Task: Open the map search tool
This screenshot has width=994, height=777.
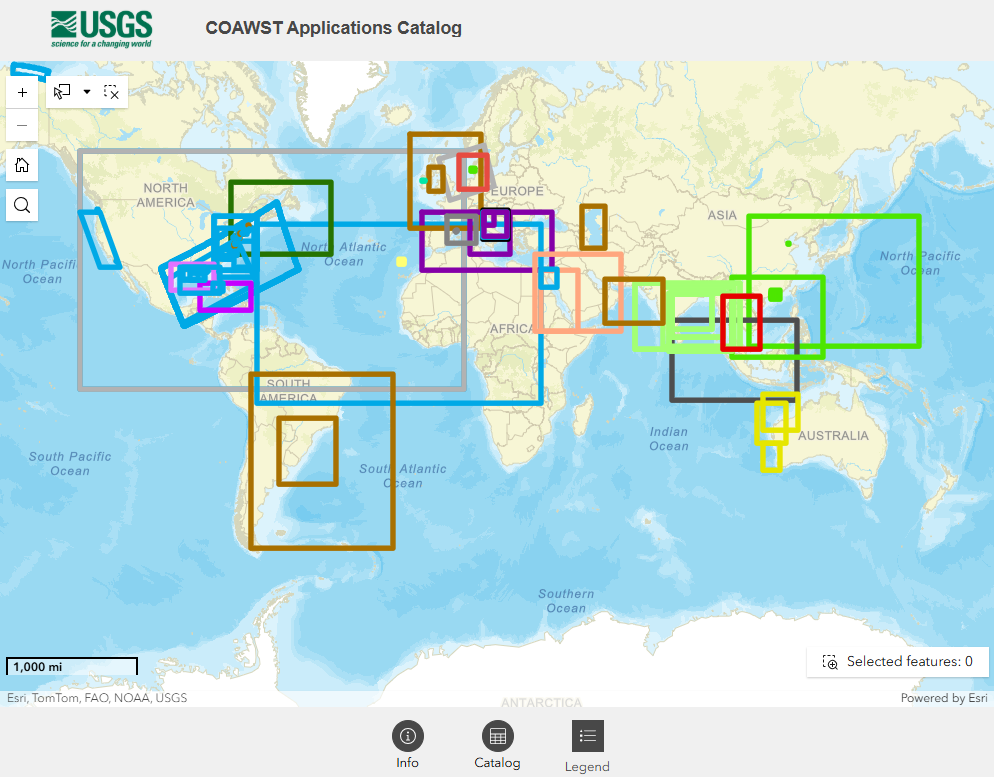Action: (x=22, y=205)
